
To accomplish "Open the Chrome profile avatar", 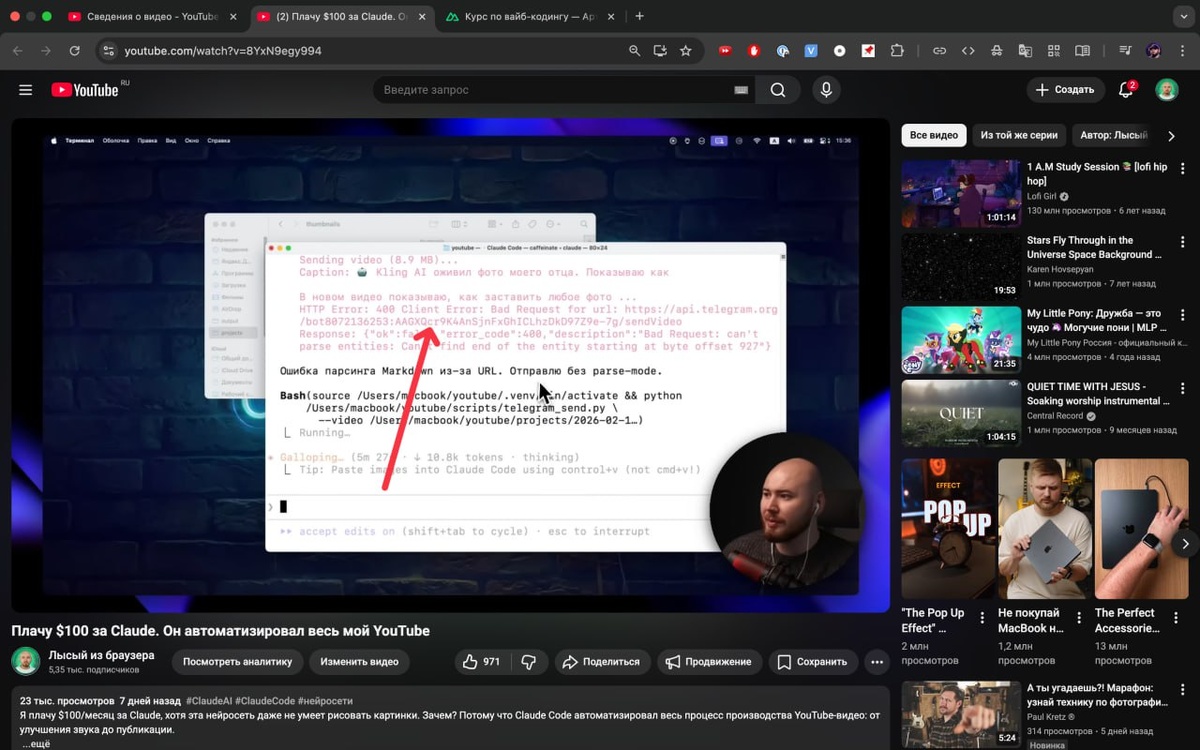I will coord(1154,51).
